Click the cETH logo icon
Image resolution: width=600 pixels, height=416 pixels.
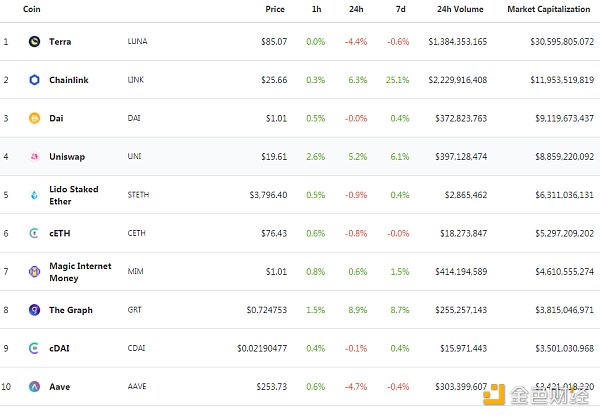pos(35,233)
